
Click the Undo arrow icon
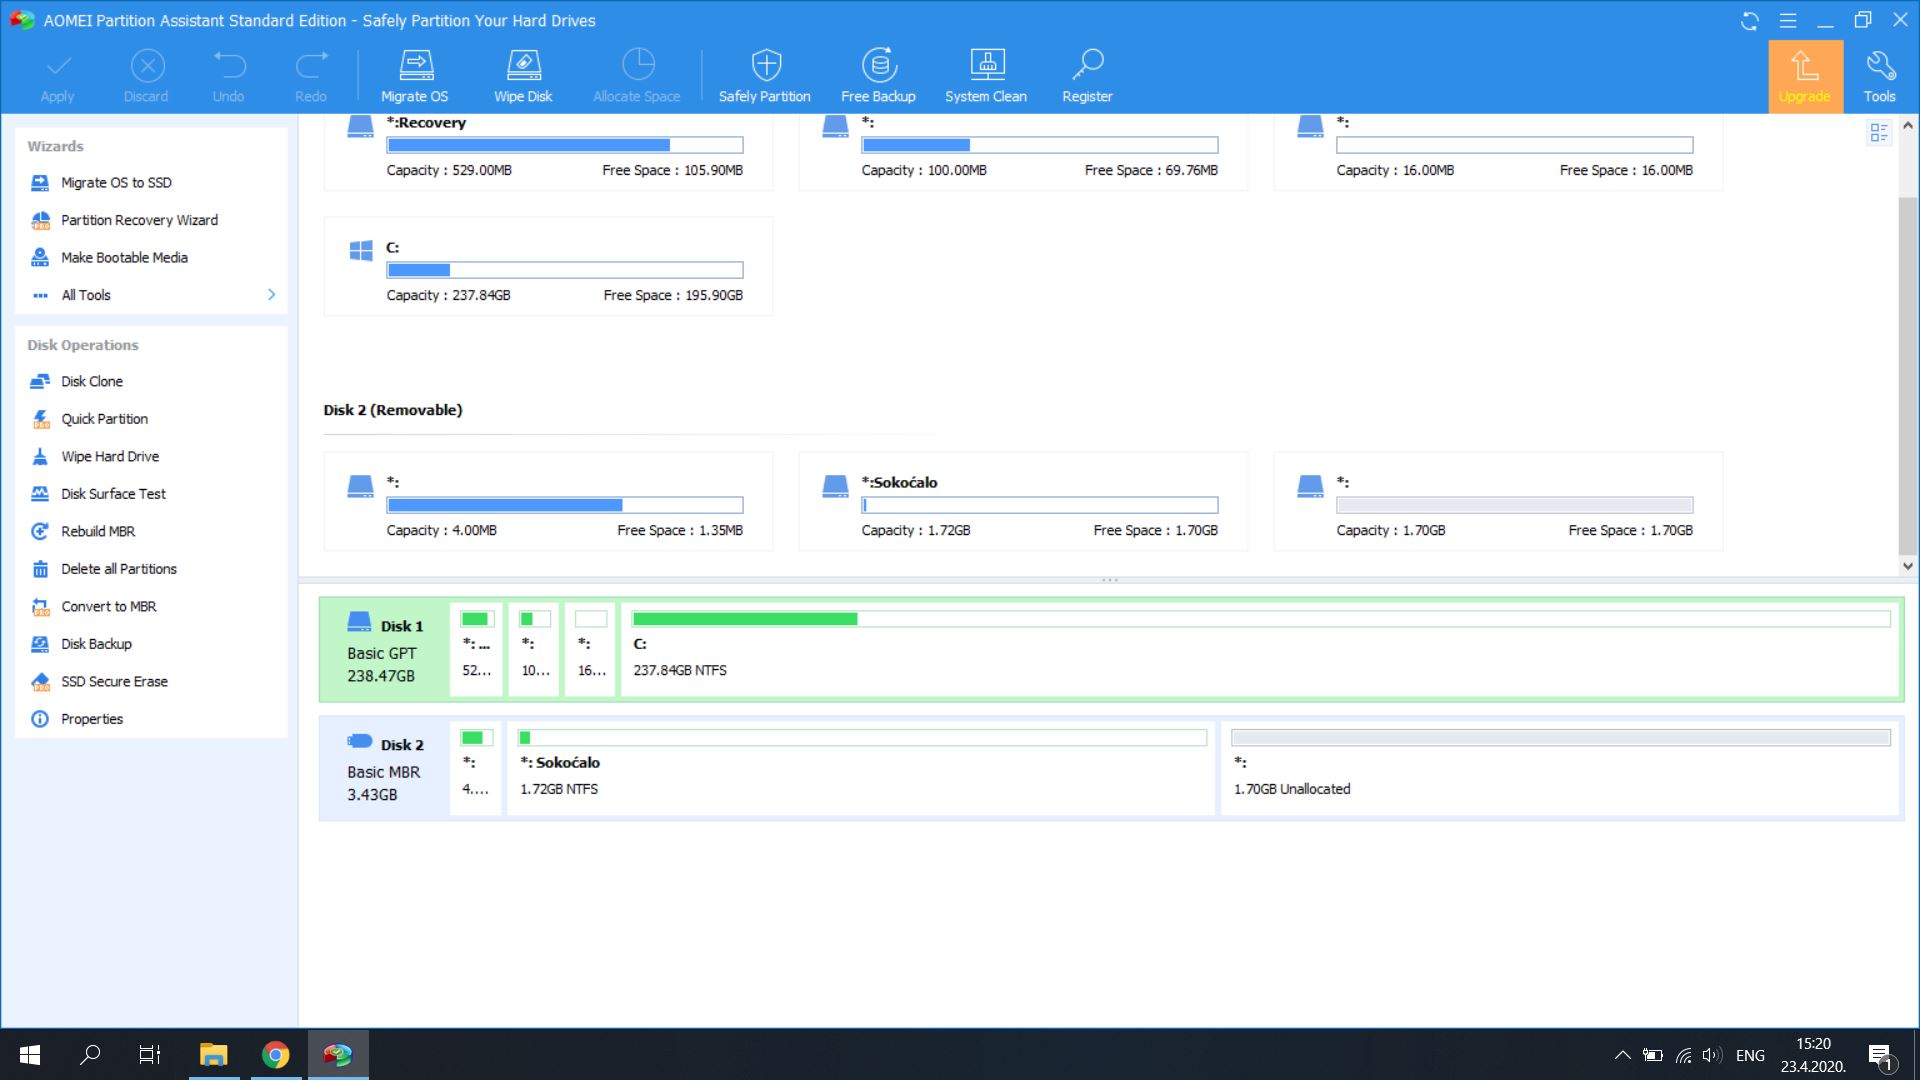point(229,66)
